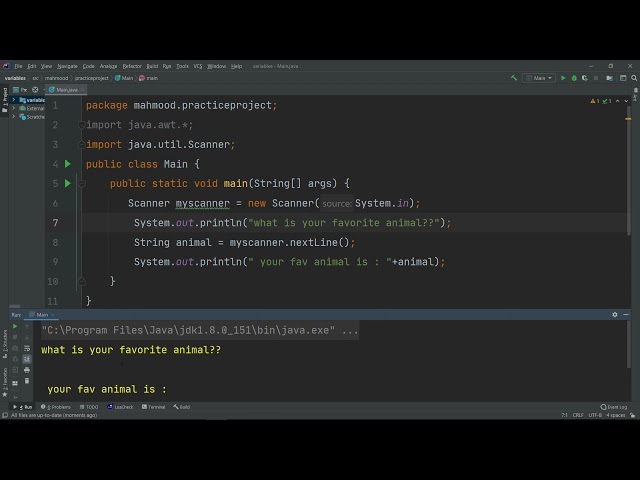This screenshot has width=640, height=480.
Task: Toggle the Project side tool window
Action: tap(4, 100)
